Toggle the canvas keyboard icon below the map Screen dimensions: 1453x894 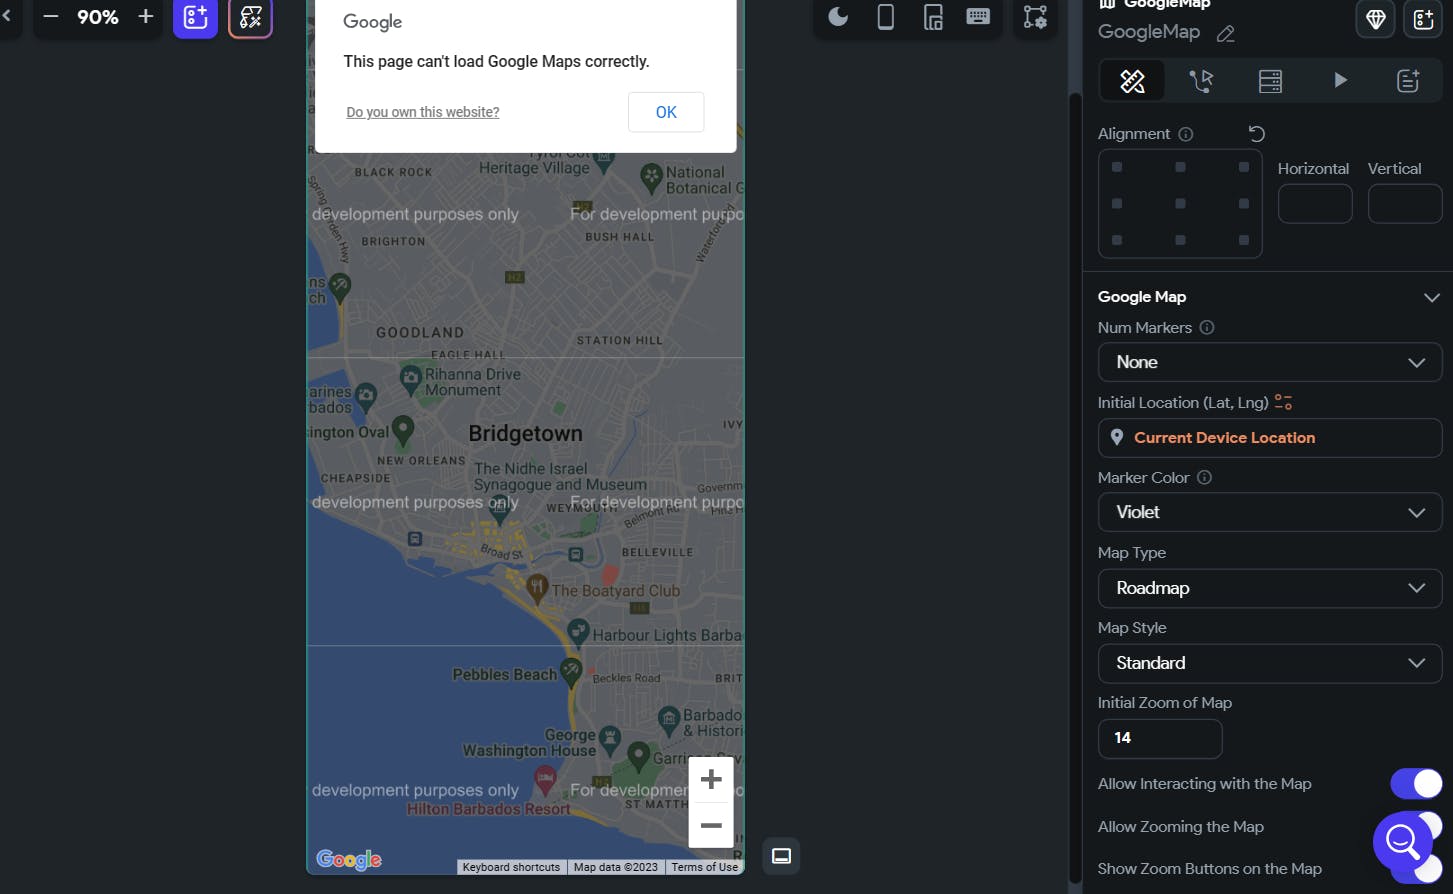(782, 856)
